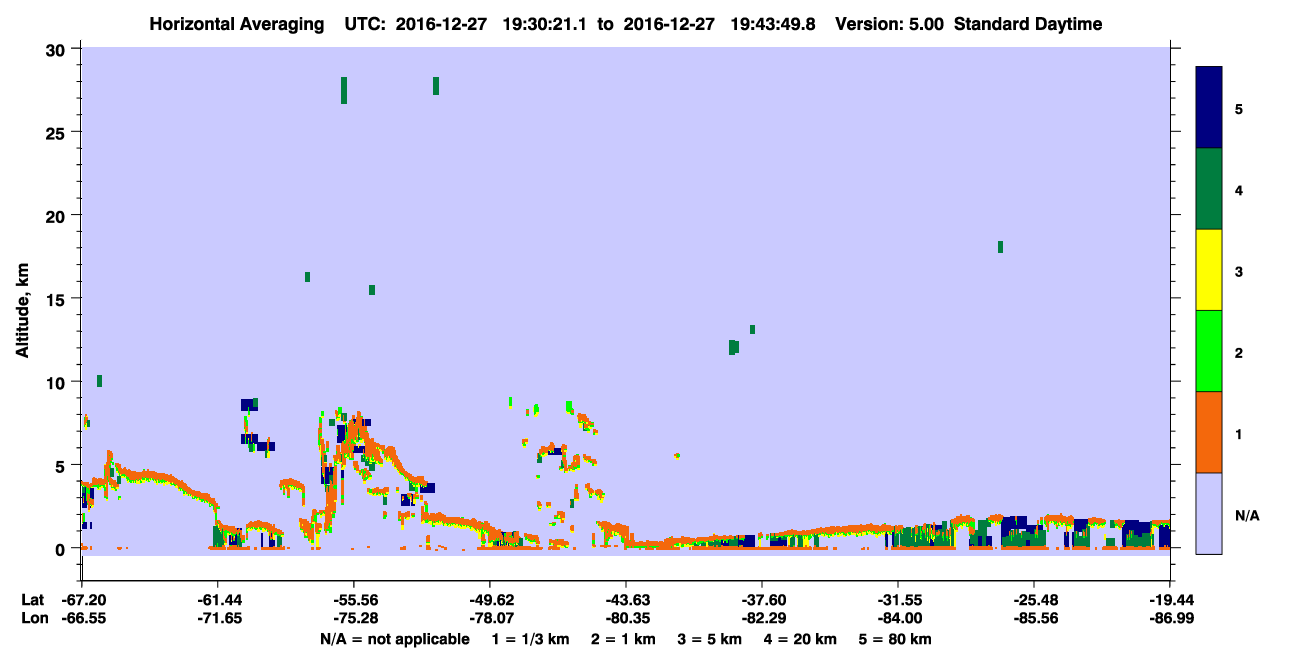Click the altitude tick label 30
Screen dimensions: 1300x667
click(58, 49)
